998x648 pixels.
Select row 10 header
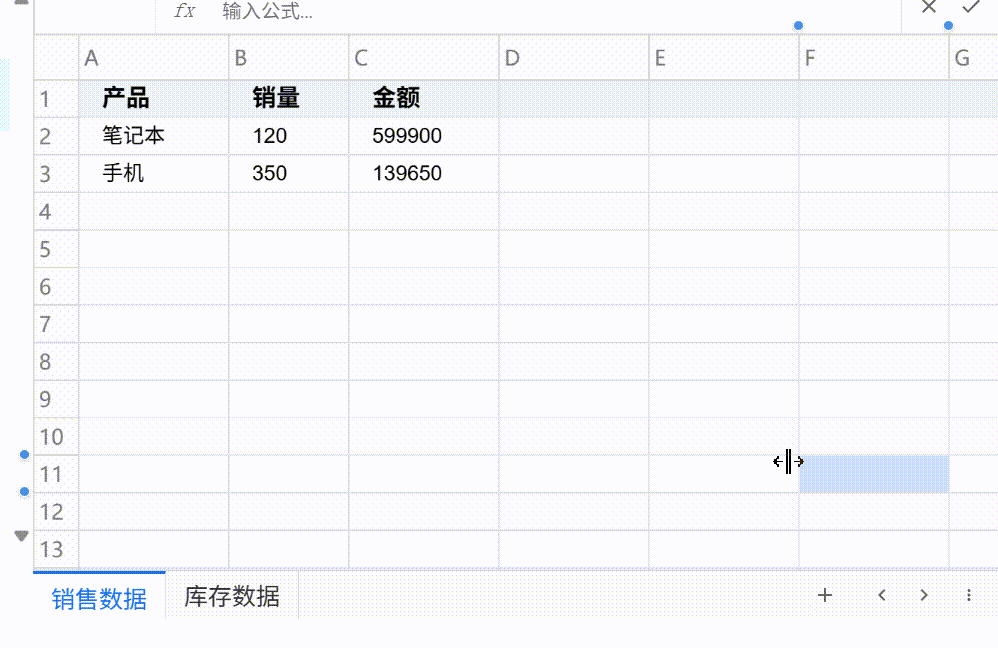[x=56, y=437]
